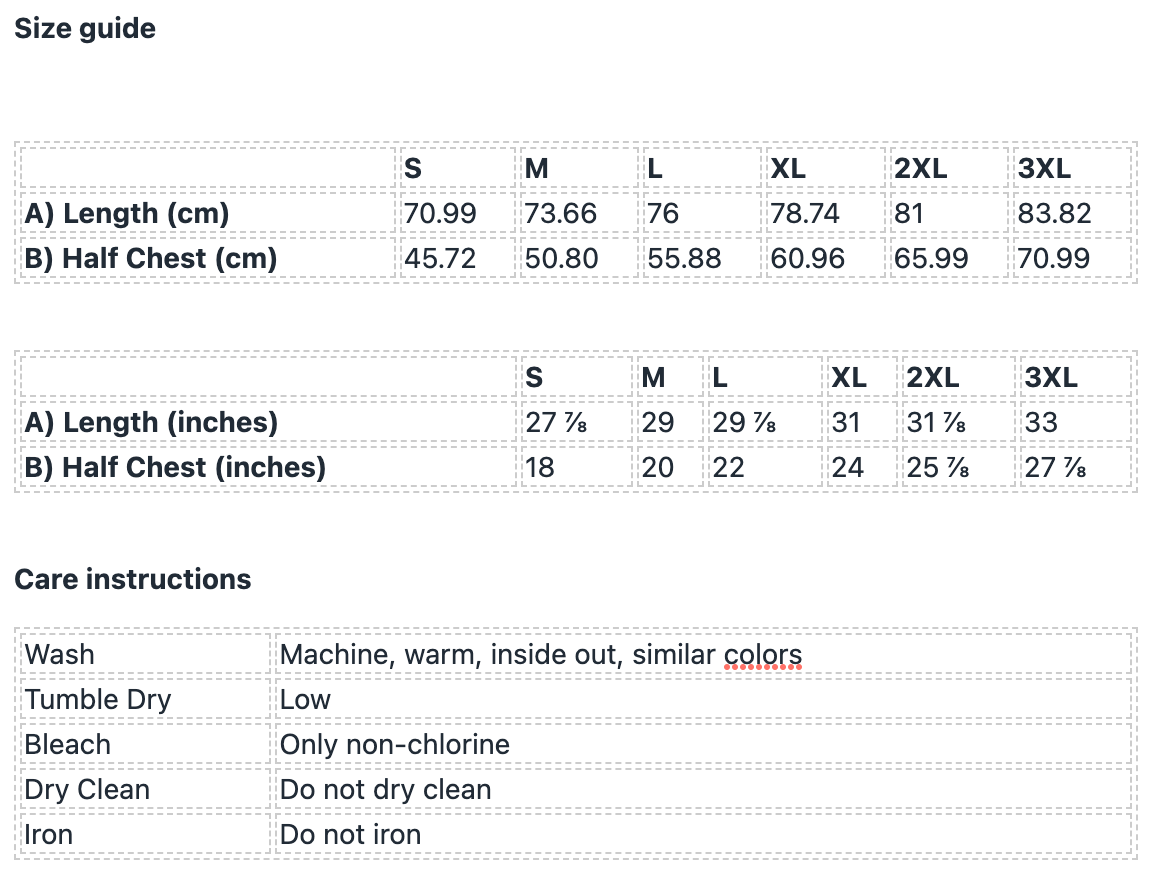Screen dimensions: 1150x874
Task: Click the 55.88 half chest cell
Action: [684, 258]
